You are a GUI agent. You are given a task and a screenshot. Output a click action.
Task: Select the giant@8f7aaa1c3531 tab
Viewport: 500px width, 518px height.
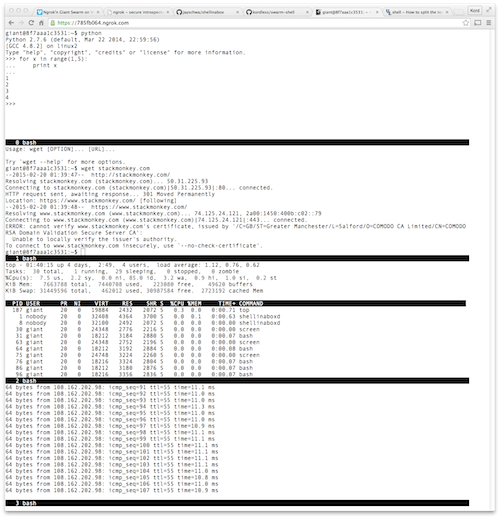[347, 12]
